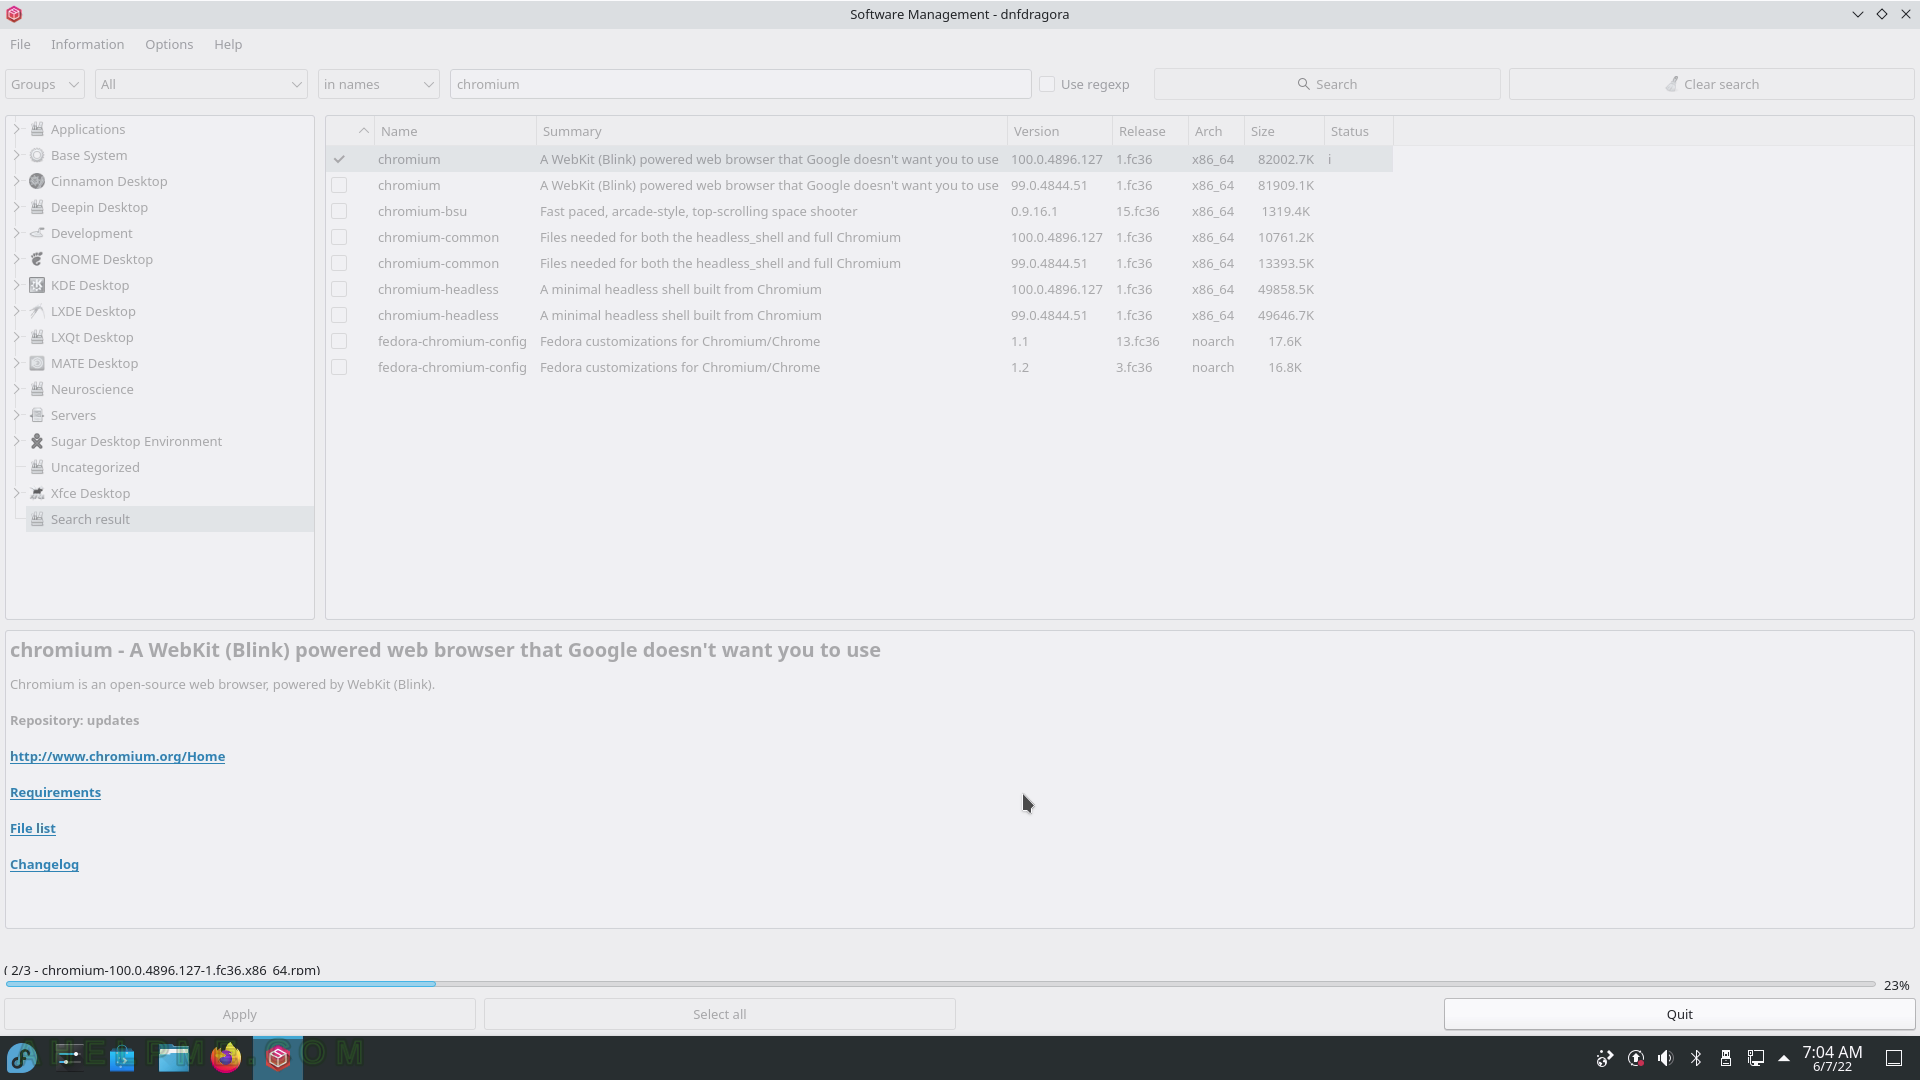Open the Changelog link
Image resolution: width=1920 pixels, height=1080 pixels.
click(44, 864)
